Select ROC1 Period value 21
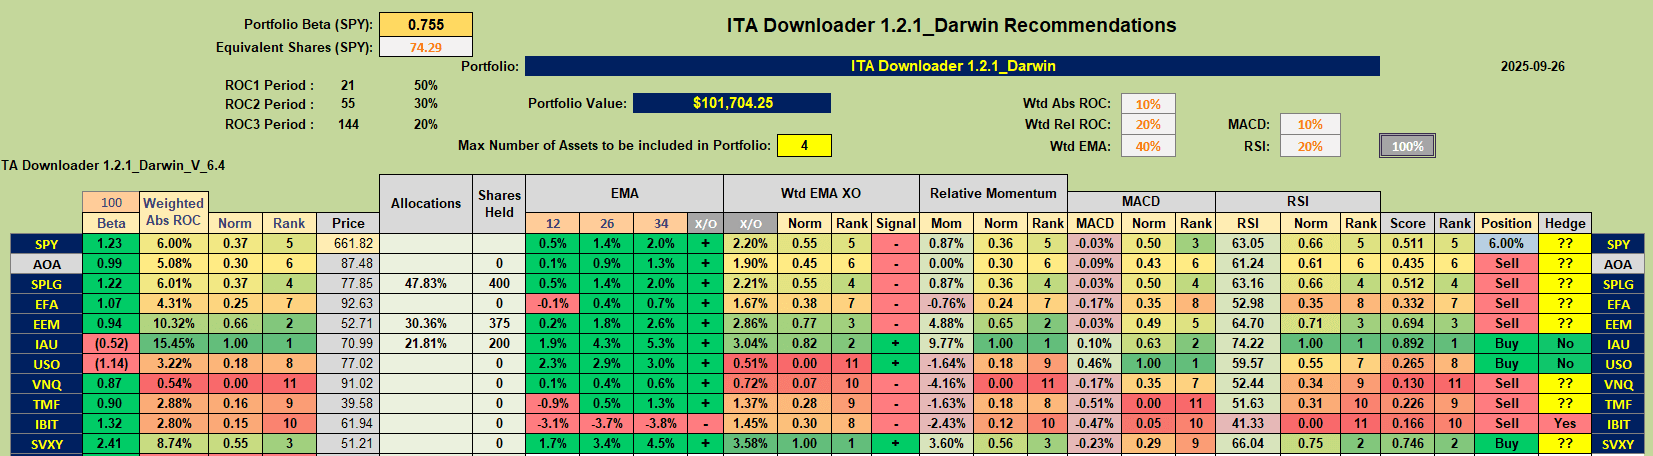Viewport: 1653px width, 456px height. pos(348,85)
